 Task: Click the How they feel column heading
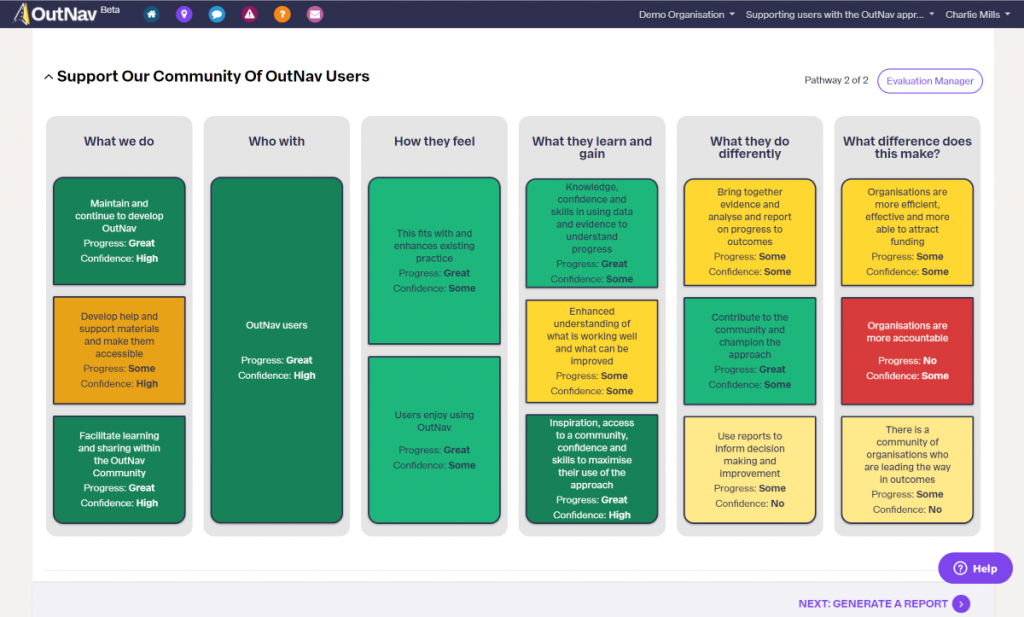[x=434, y=141]
